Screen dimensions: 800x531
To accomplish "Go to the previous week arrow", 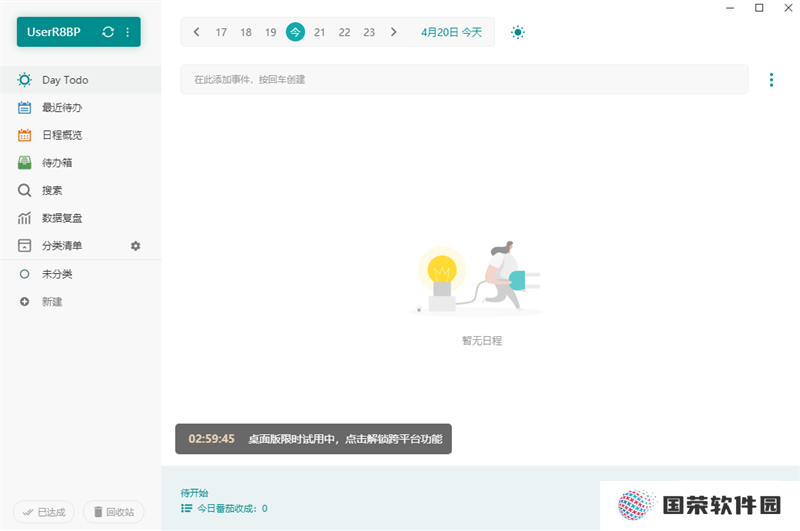I will coord(196,32).
